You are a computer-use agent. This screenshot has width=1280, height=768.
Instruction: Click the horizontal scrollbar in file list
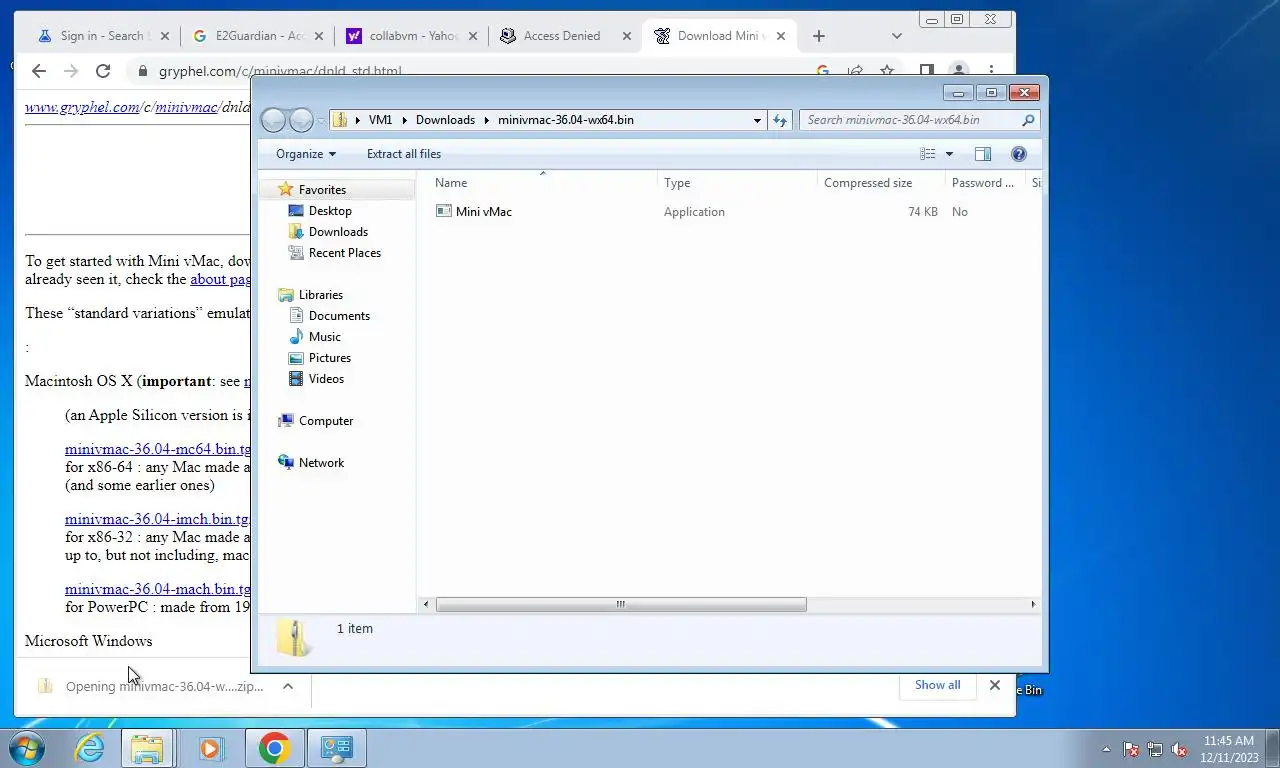[x=621, y=604]
